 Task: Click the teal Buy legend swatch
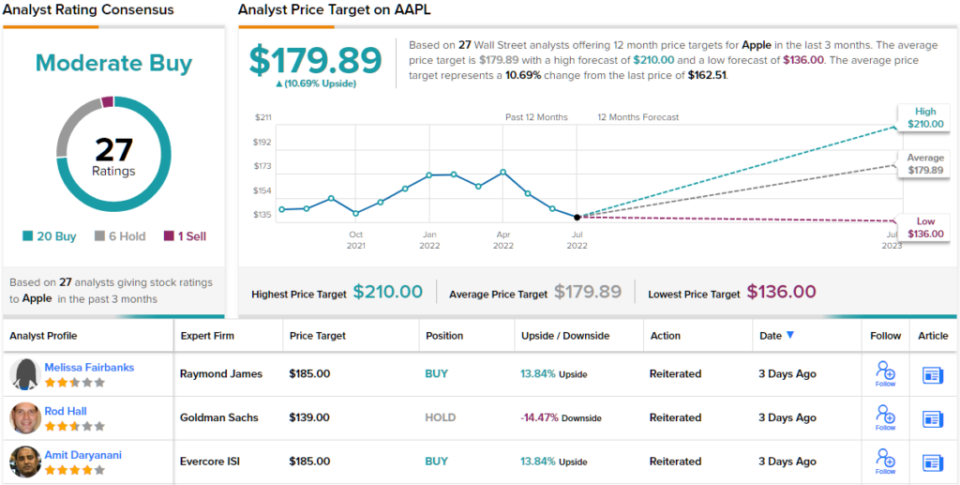coord(27,237)
